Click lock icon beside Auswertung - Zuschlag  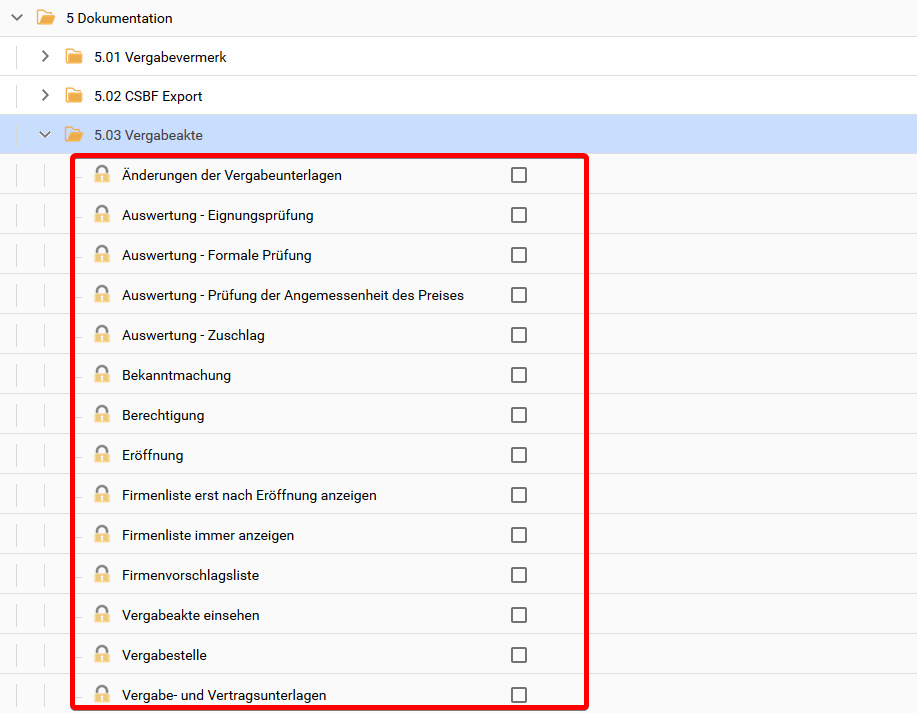(x=102, y=333)
